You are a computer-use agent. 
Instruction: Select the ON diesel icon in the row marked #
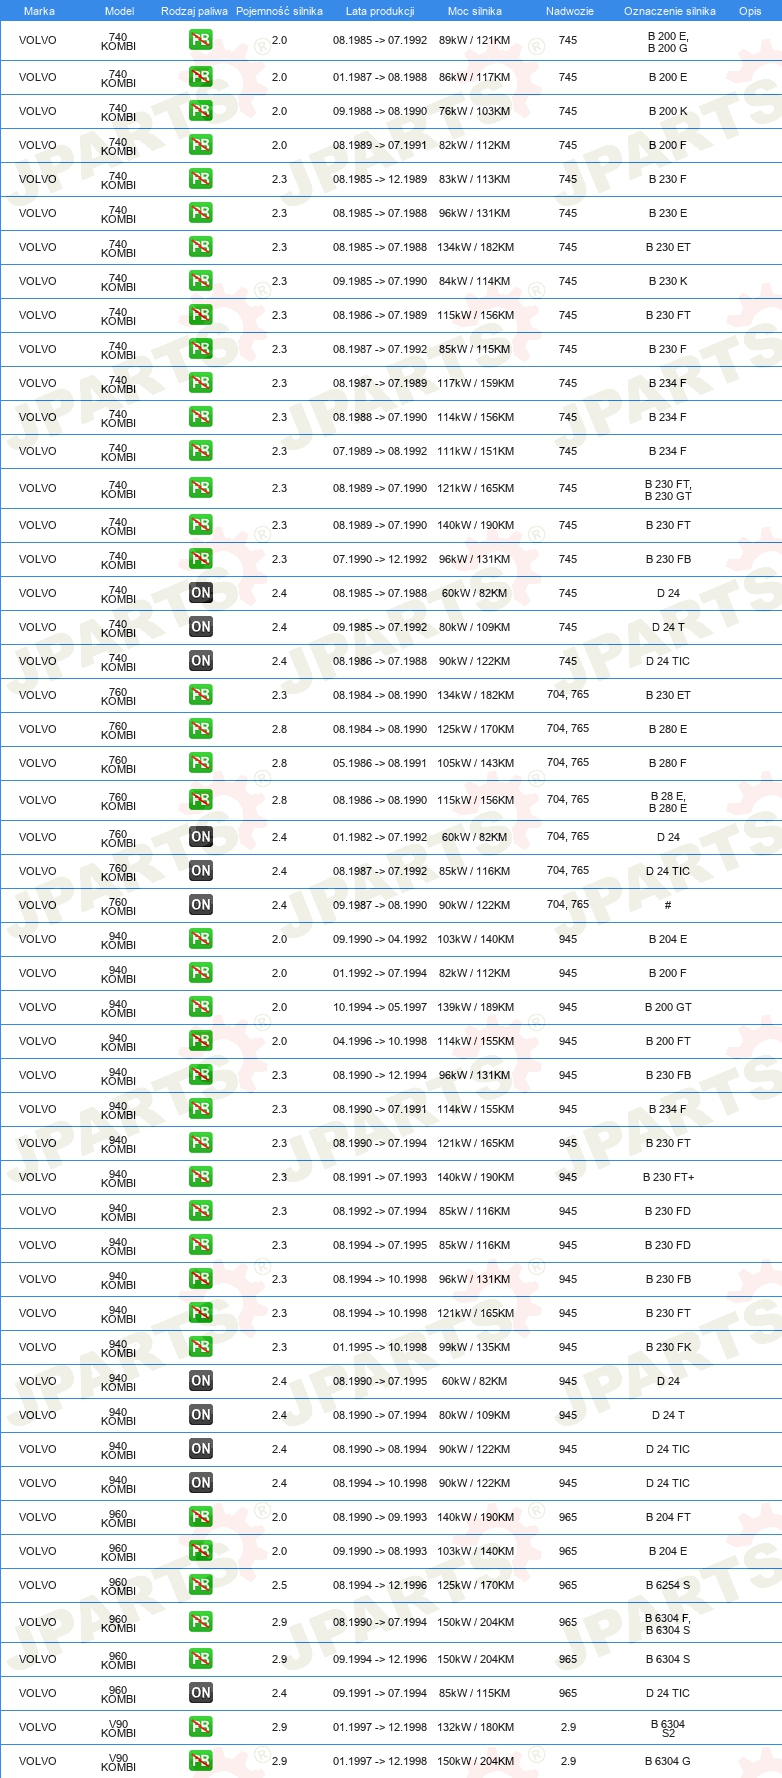(x=201, y=905)
